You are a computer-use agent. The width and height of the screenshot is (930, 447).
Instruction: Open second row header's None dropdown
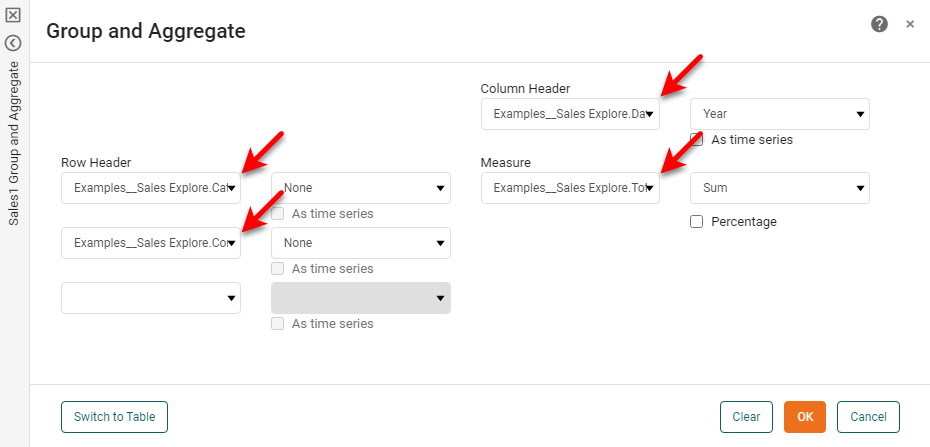[x=361, y=243]
